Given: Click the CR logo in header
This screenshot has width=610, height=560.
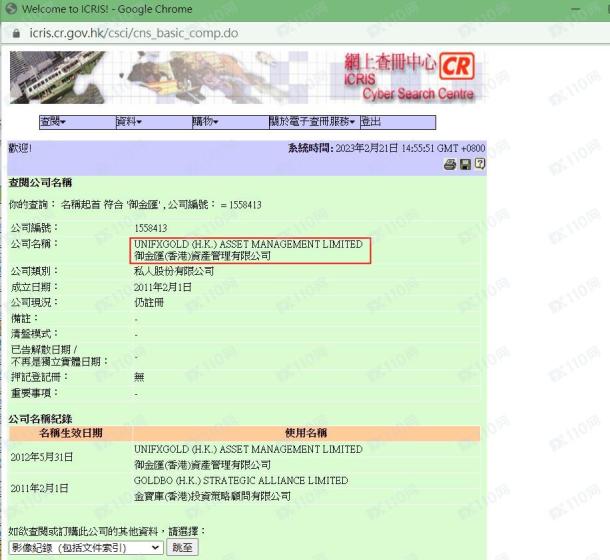Looking at the screenshot, I should 457,66.
